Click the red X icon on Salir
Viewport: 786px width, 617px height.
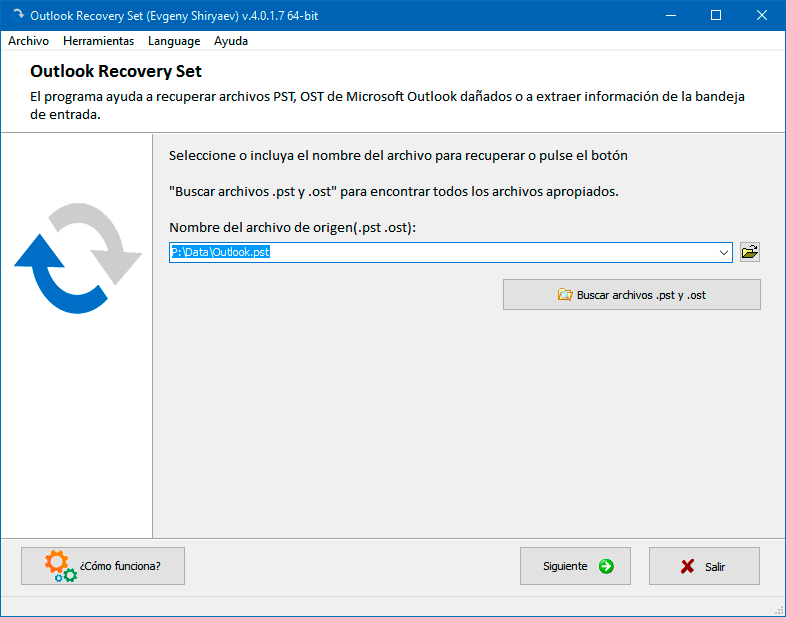[x=687, y=566]
